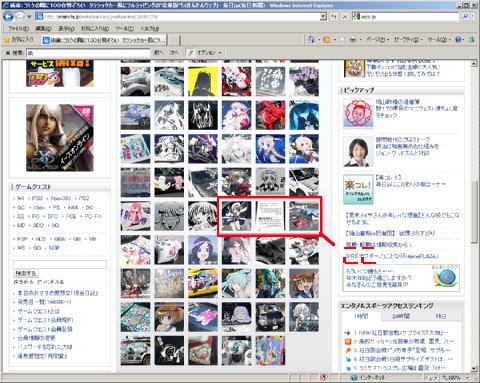Open the ファイル(F) menu
Screen dimensions: 480x383
[x=18, y=29]
